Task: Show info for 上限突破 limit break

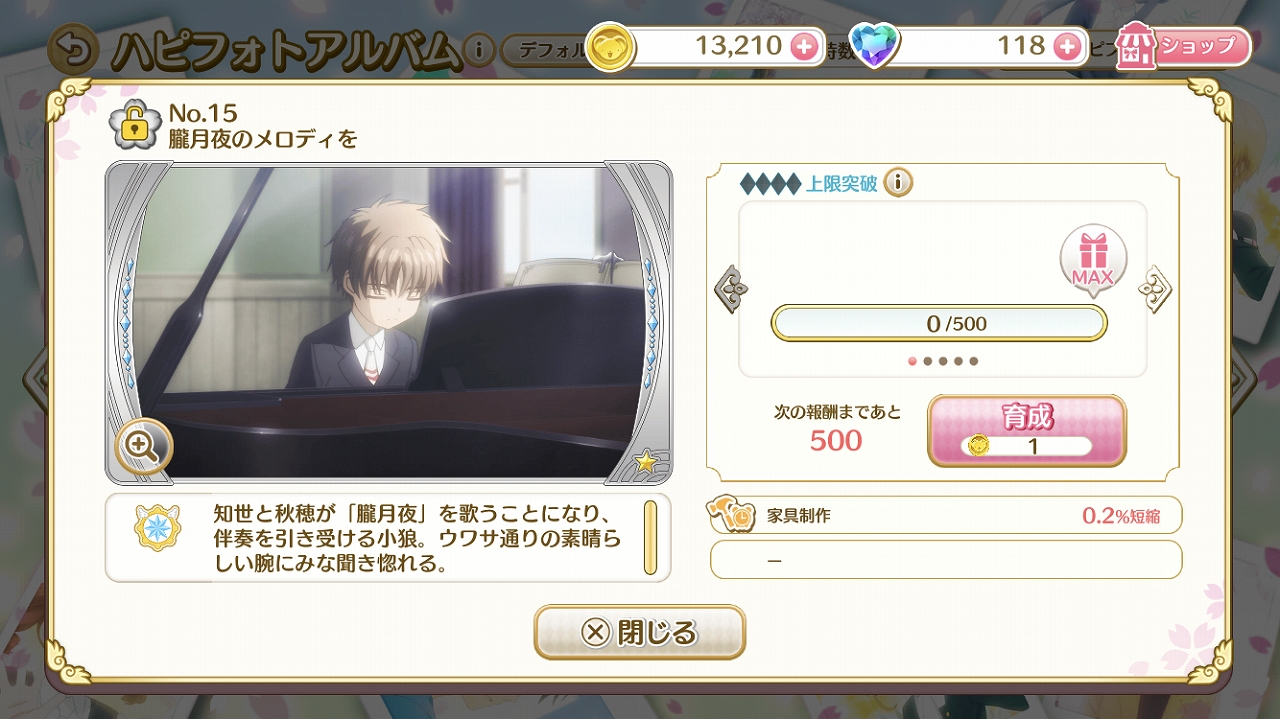Action: [x=898, y=183]
